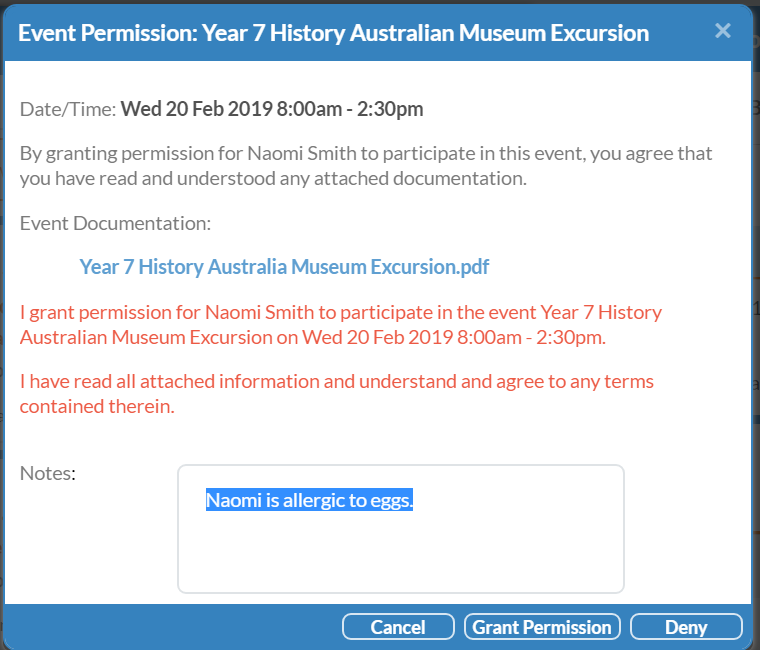The width and height of the screenshot is (760, 650).
Task: Click the dialog title text in header
Action: (333, 33)
